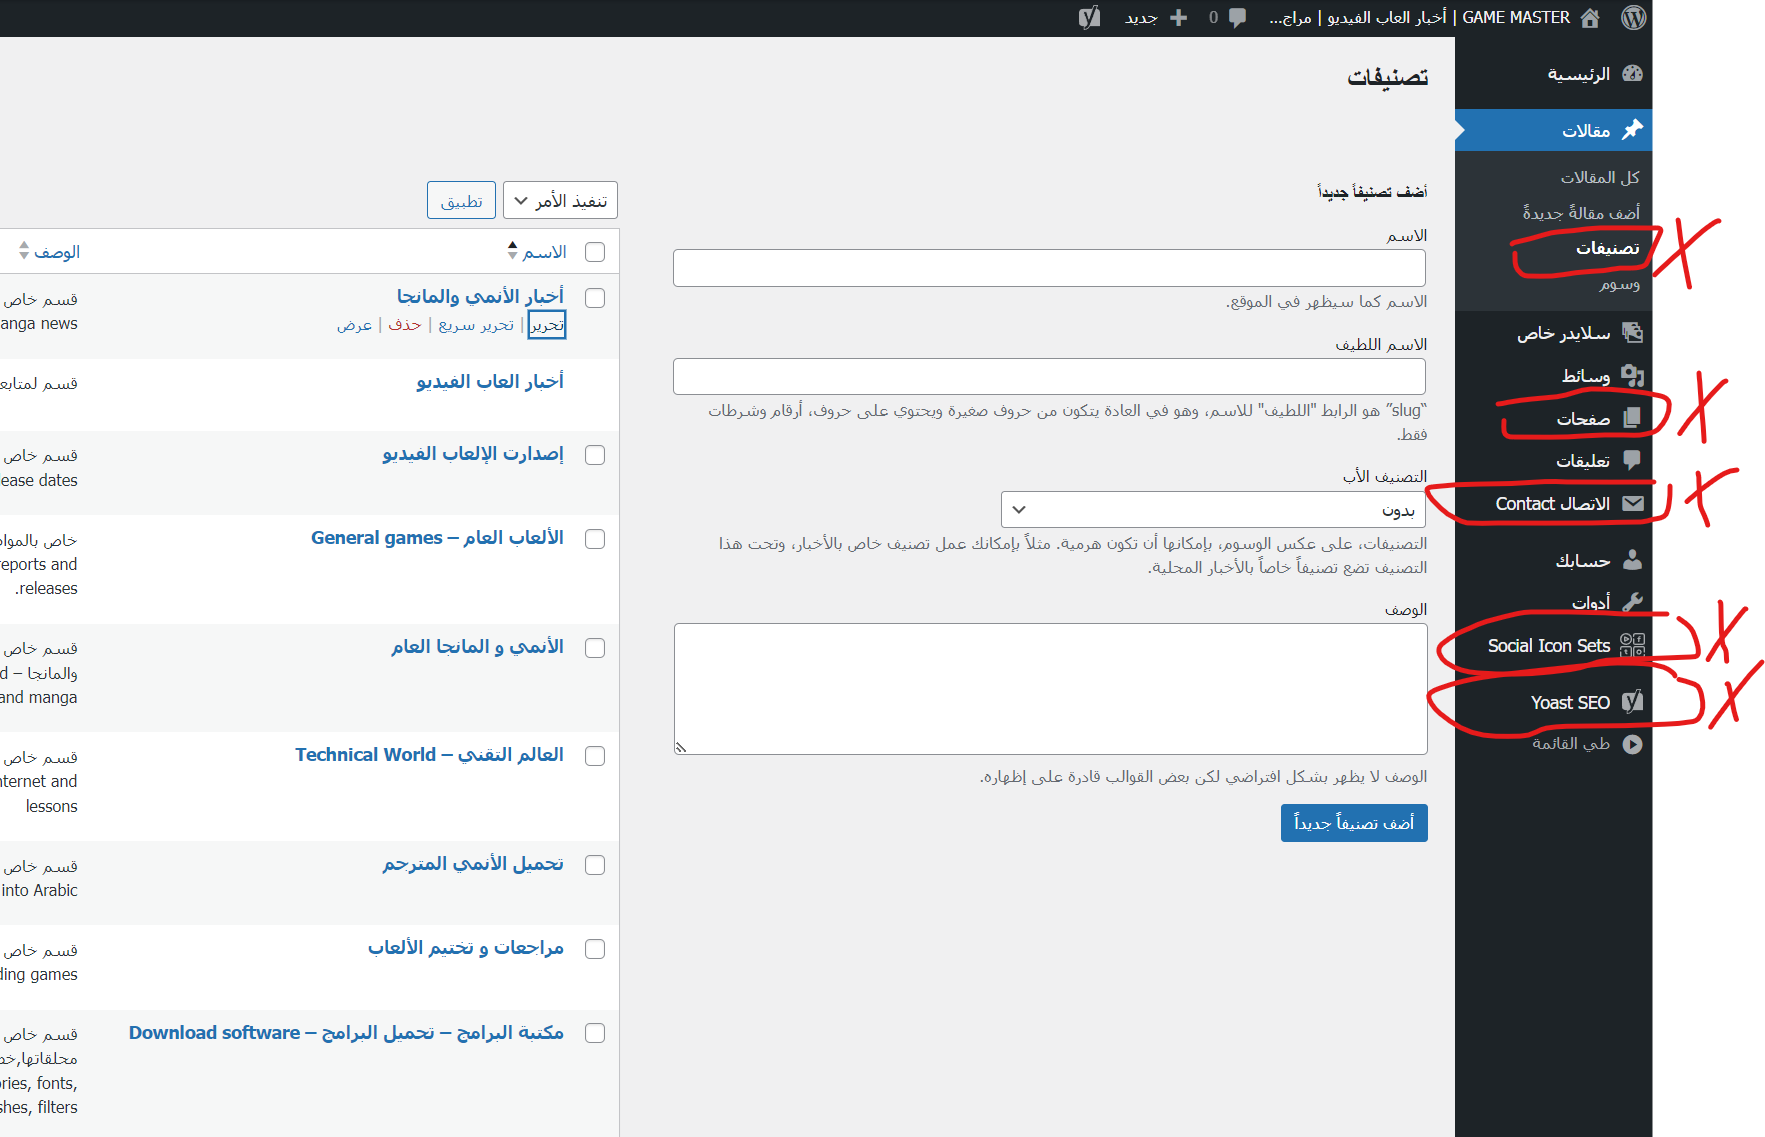Screen dimensions: 1765x1137
Task: Click the home icon beside GAME MASTER
Action: (x=1590, y=18)
